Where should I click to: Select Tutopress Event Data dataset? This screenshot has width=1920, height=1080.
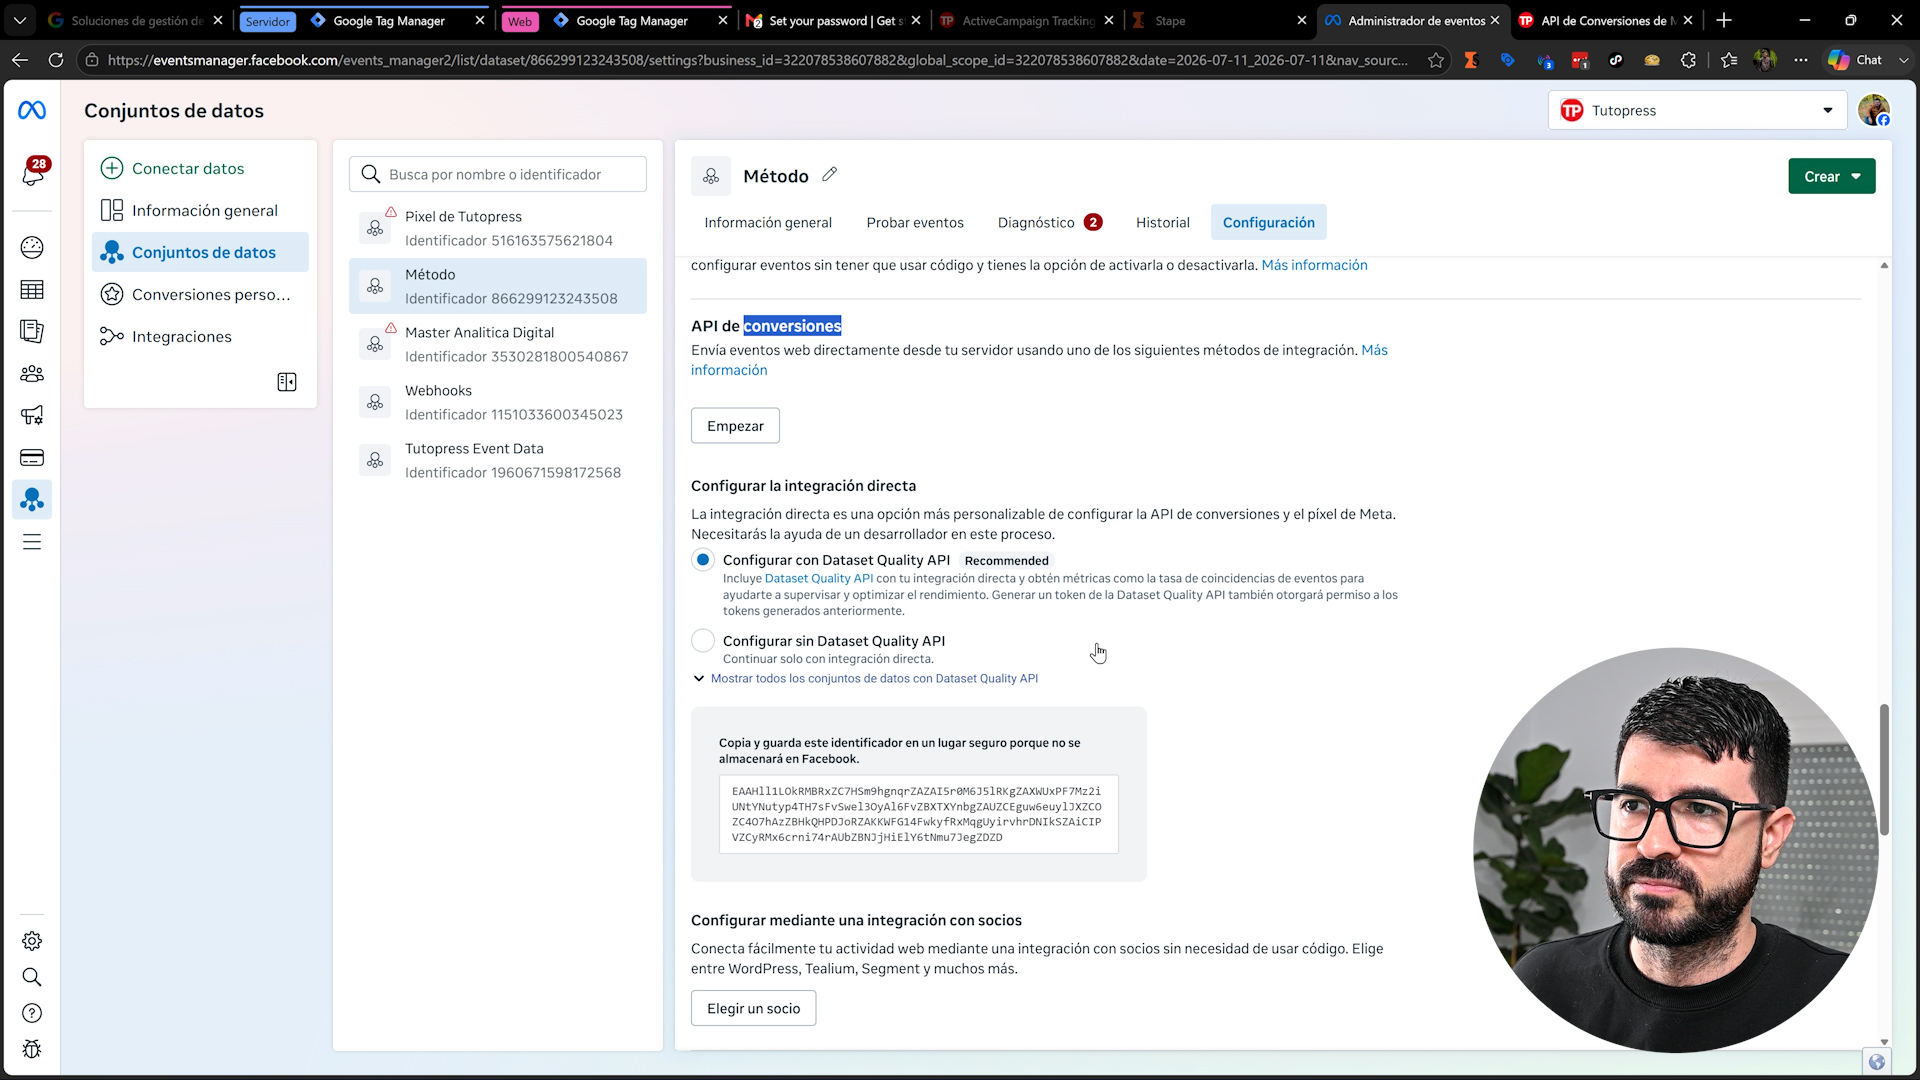[x=498, y=460]
